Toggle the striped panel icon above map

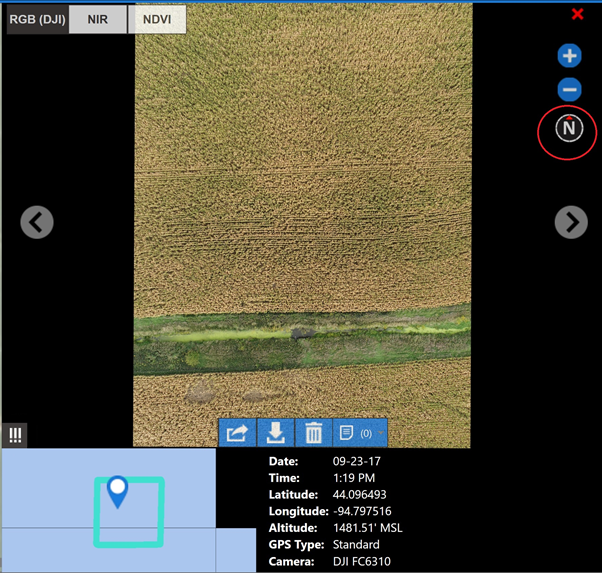15,435
